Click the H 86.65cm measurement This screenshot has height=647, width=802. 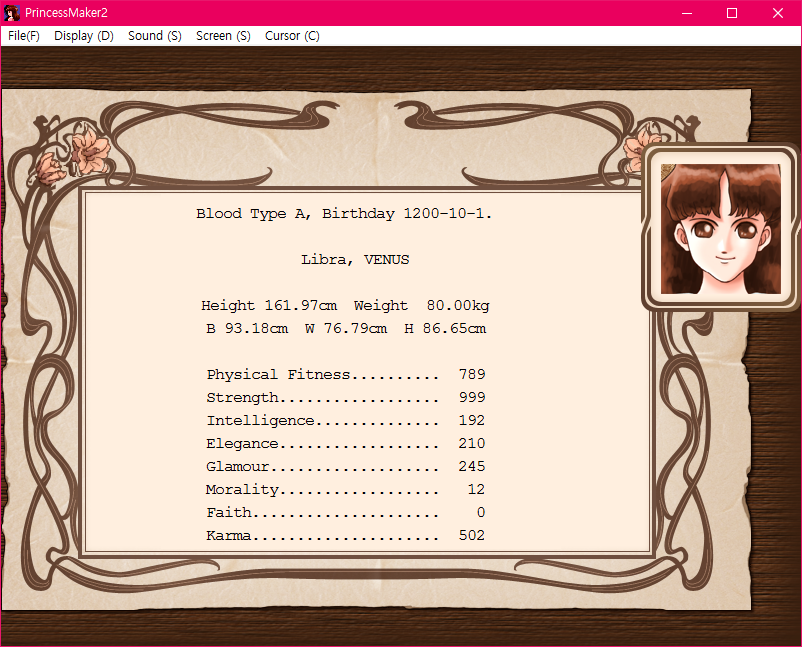445,328
